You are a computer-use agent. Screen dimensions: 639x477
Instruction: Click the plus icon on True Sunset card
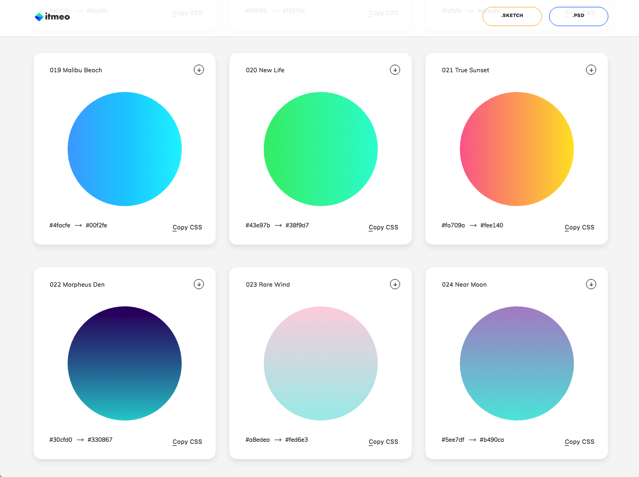tap(591, 70)
